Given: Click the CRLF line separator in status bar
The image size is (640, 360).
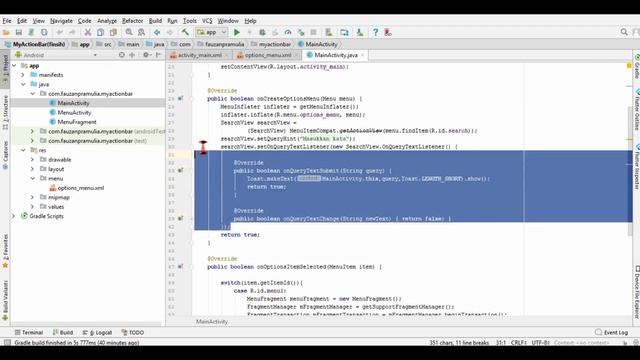Looking at the screenshot, I should (x=518, y=343).
